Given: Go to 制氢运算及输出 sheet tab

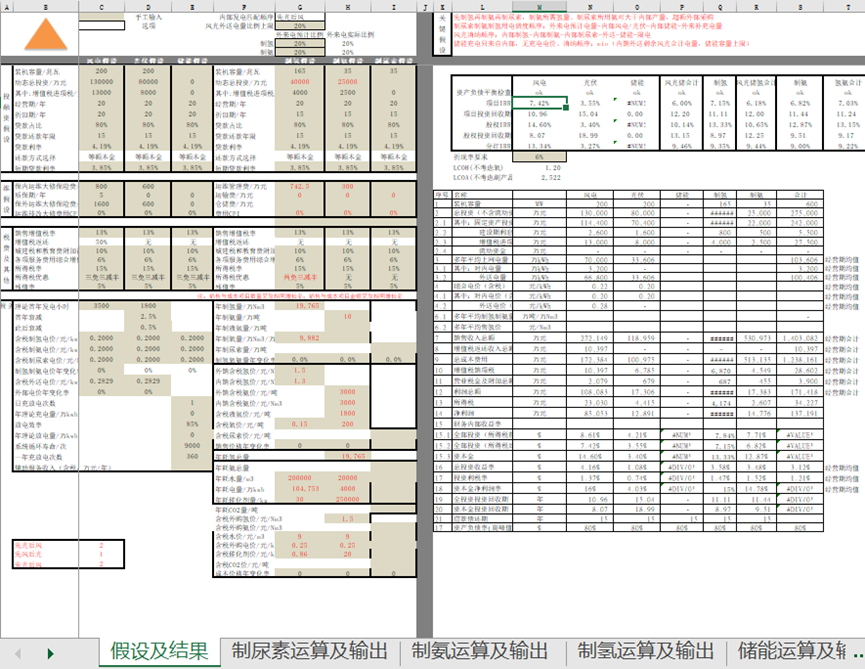Looking at the screenshot, I should 643,652.
